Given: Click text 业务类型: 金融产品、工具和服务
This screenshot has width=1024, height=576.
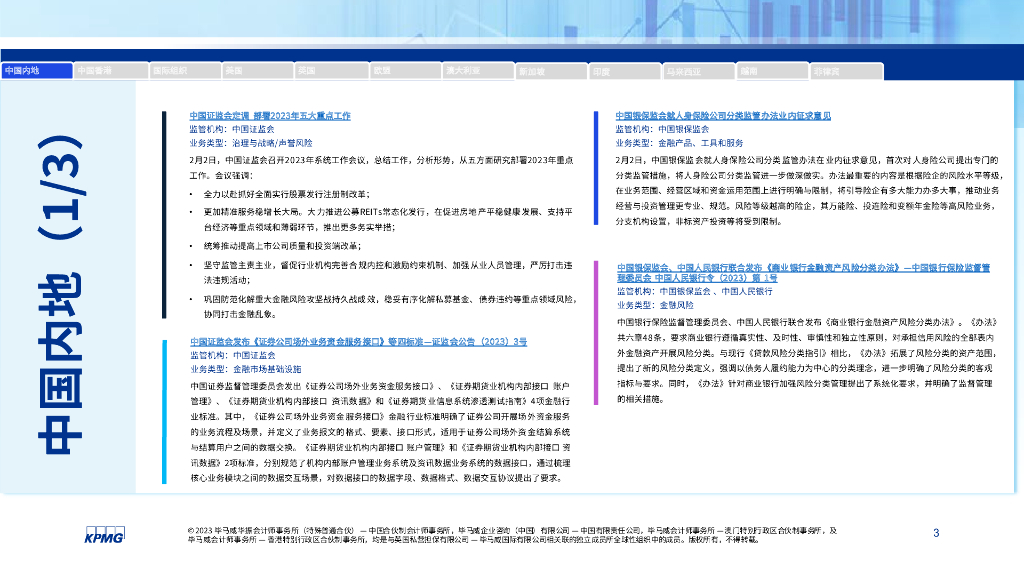Looking at the screenshot, I should [x=679, y=143].
